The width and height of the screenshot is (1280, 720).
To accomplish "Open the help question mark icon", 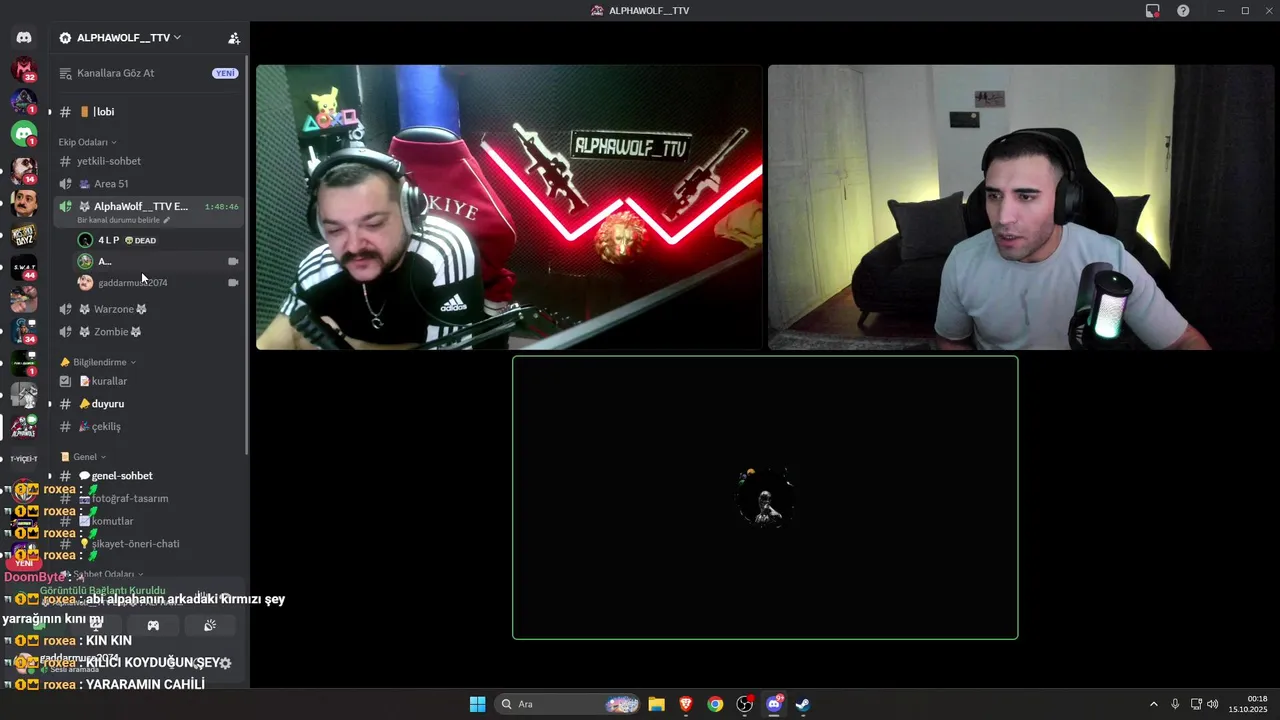I will [x=1183, y=10].
